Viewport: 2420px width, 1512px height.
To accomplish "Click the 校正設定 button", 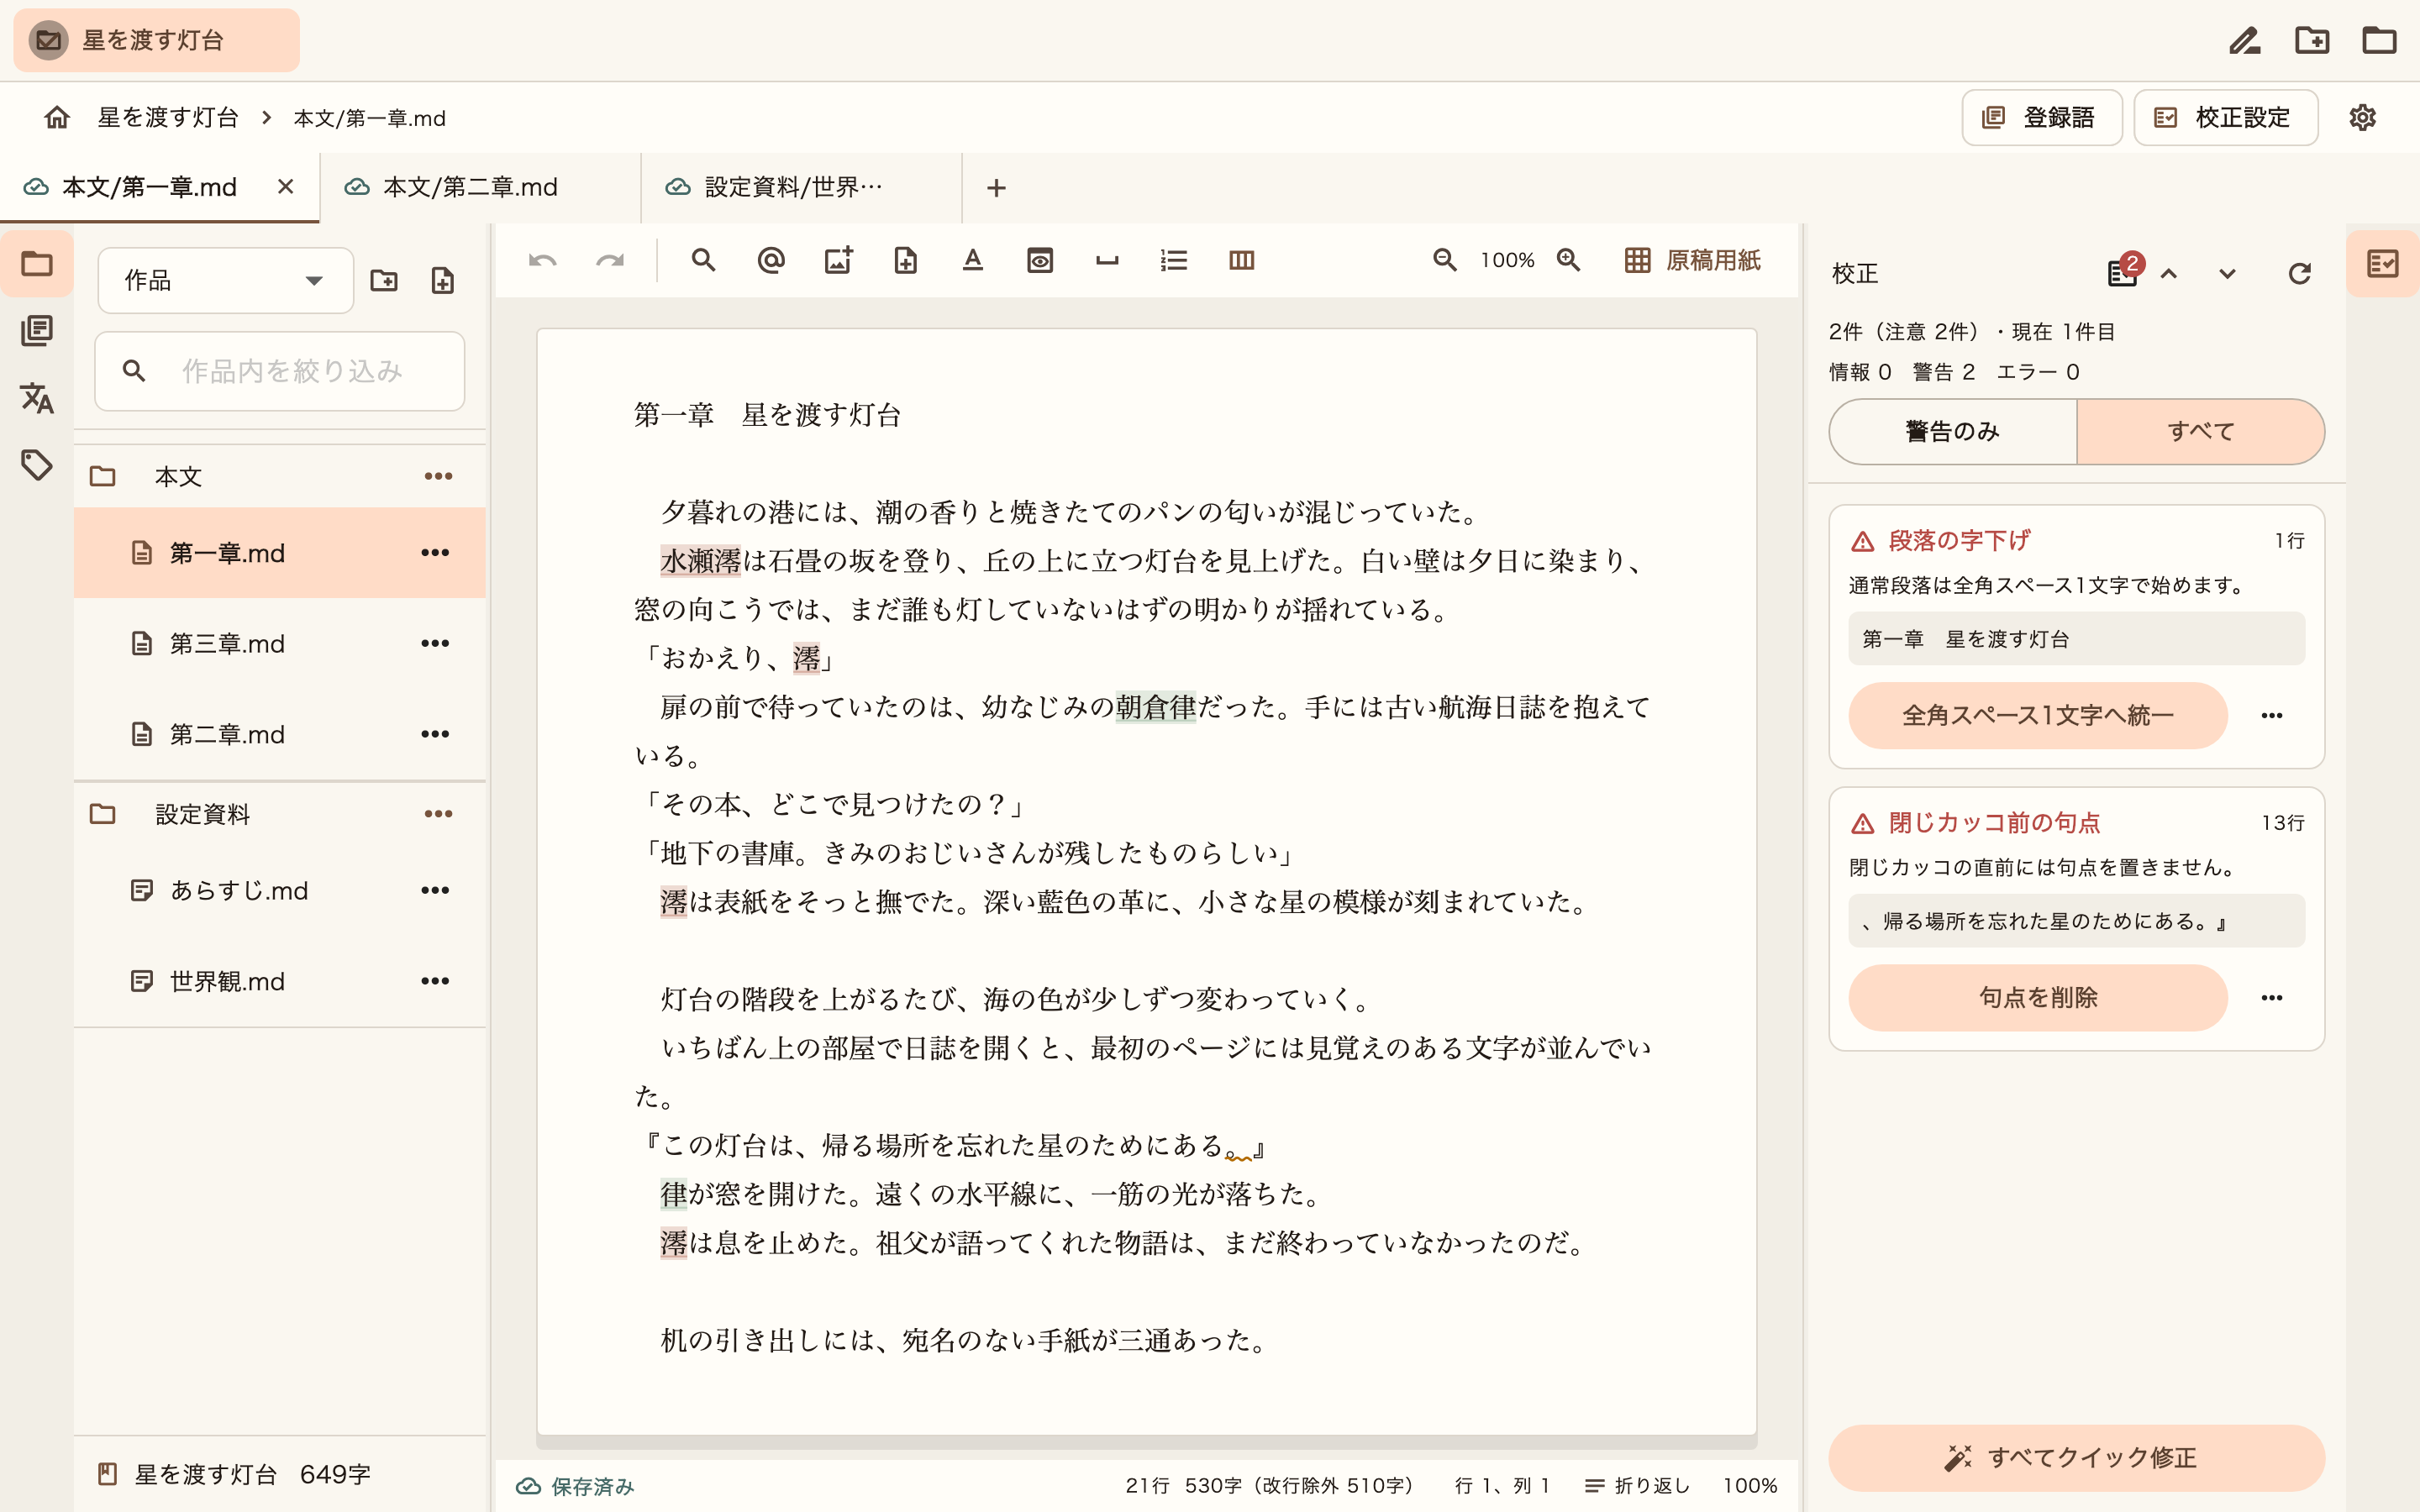I will (x=2225, y=118).
